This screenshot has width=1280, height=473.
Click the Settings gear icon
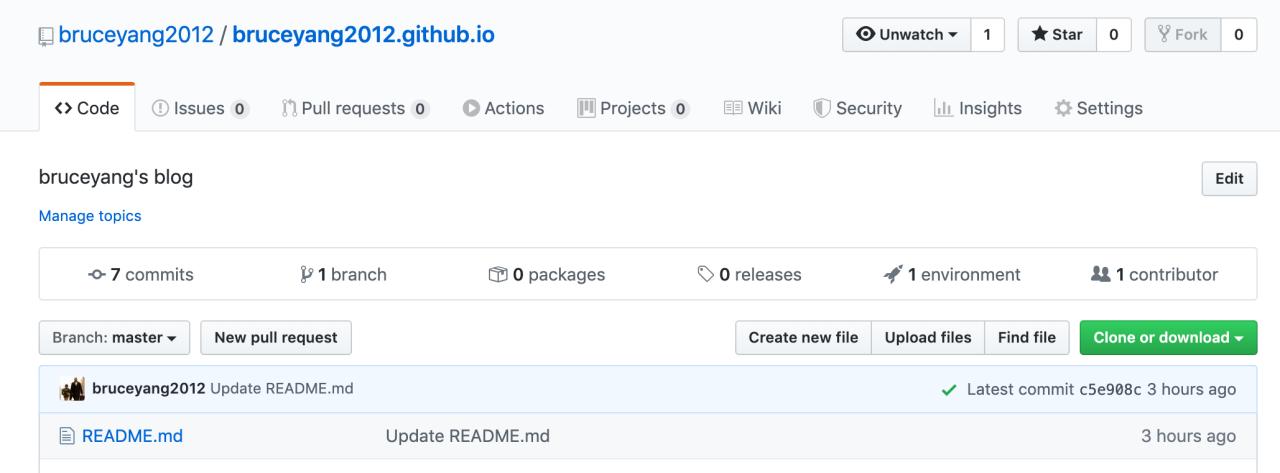[1063, 108]
